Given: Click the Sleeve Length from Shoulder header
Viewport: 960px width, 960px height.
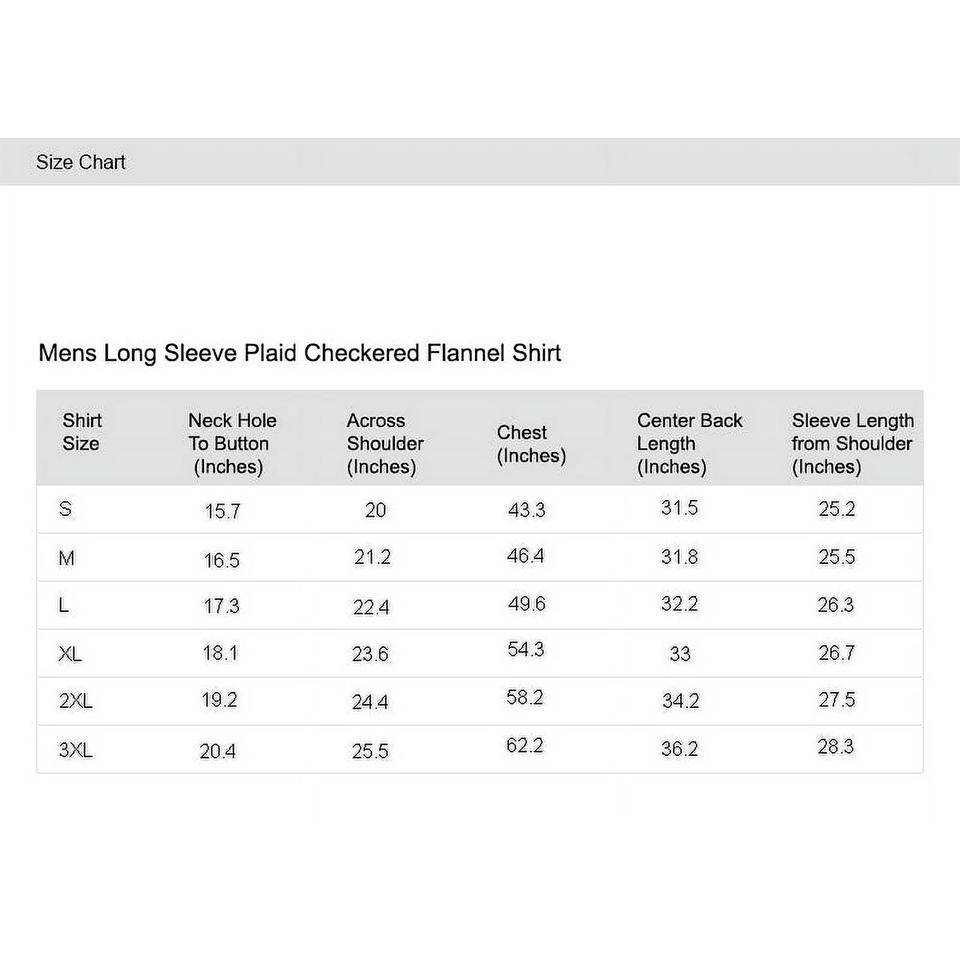Looking at the screenshot, I should point(852,443).
